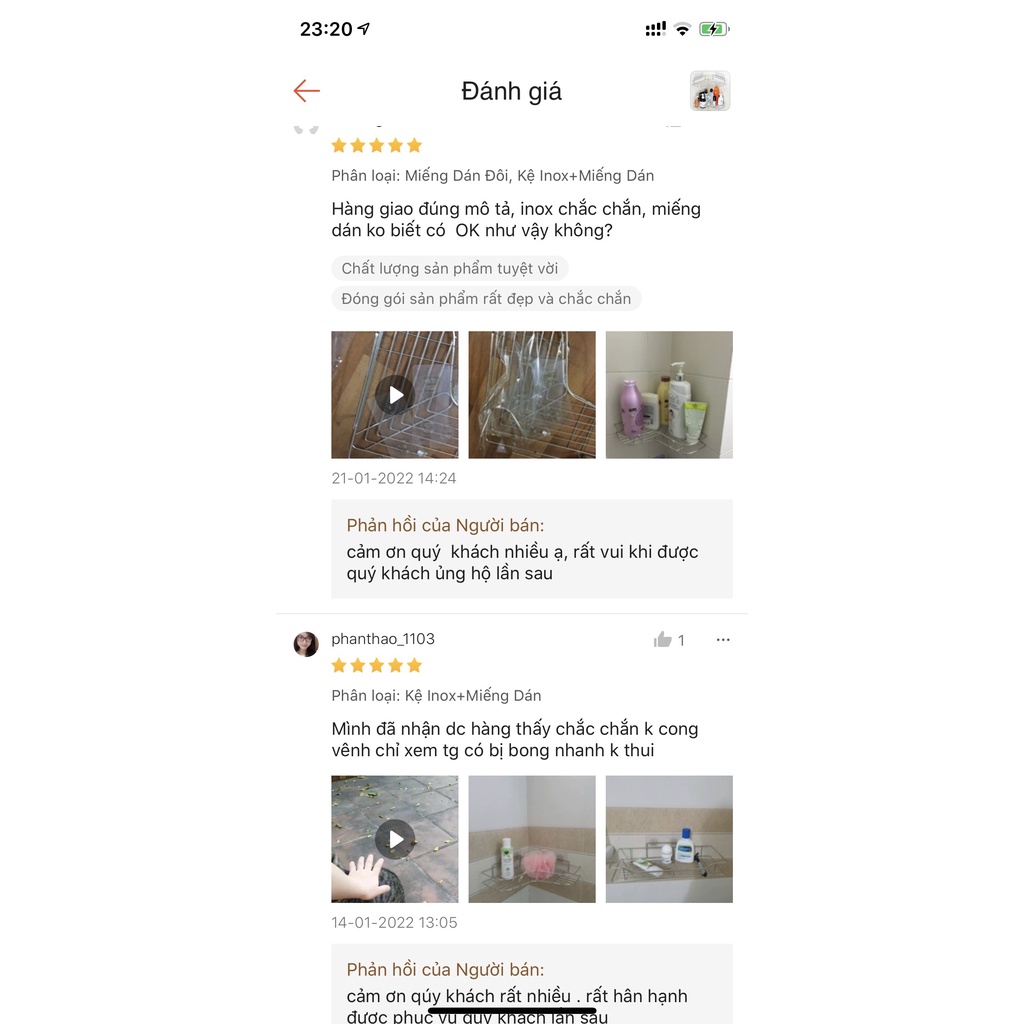Viewport: 1024px width, 1024px height.
Task: View the plastic-wrapped rack photo
Action: (x=532, y=394)
